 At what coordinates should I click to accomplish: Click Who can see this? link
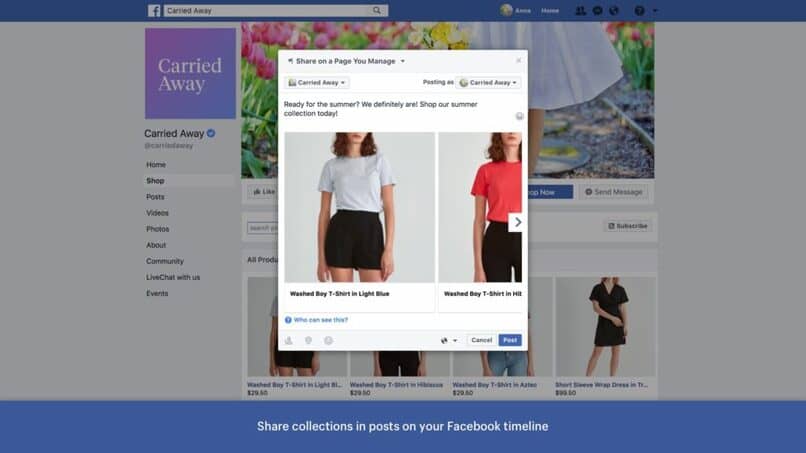pyautogui.click(x=321, y=320)
